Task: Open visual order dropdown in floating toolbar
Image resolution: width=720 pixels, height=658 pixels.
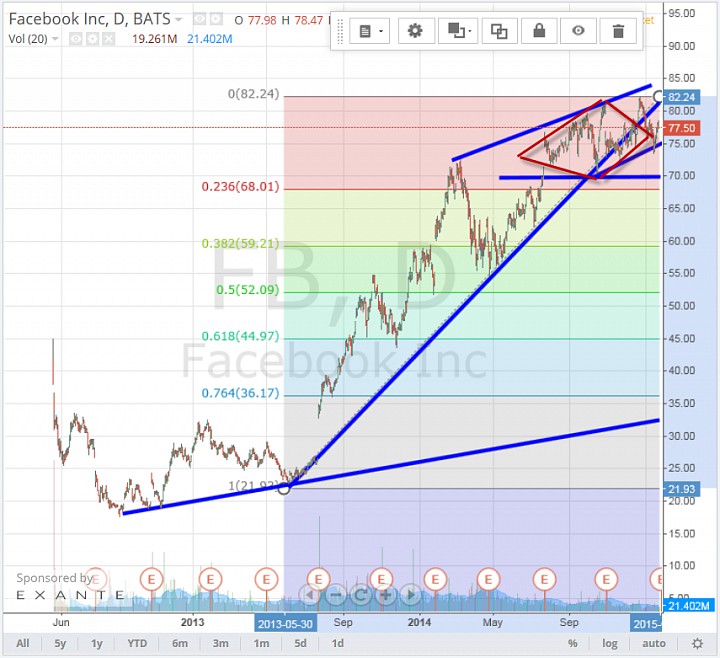Action: point(458,31)
